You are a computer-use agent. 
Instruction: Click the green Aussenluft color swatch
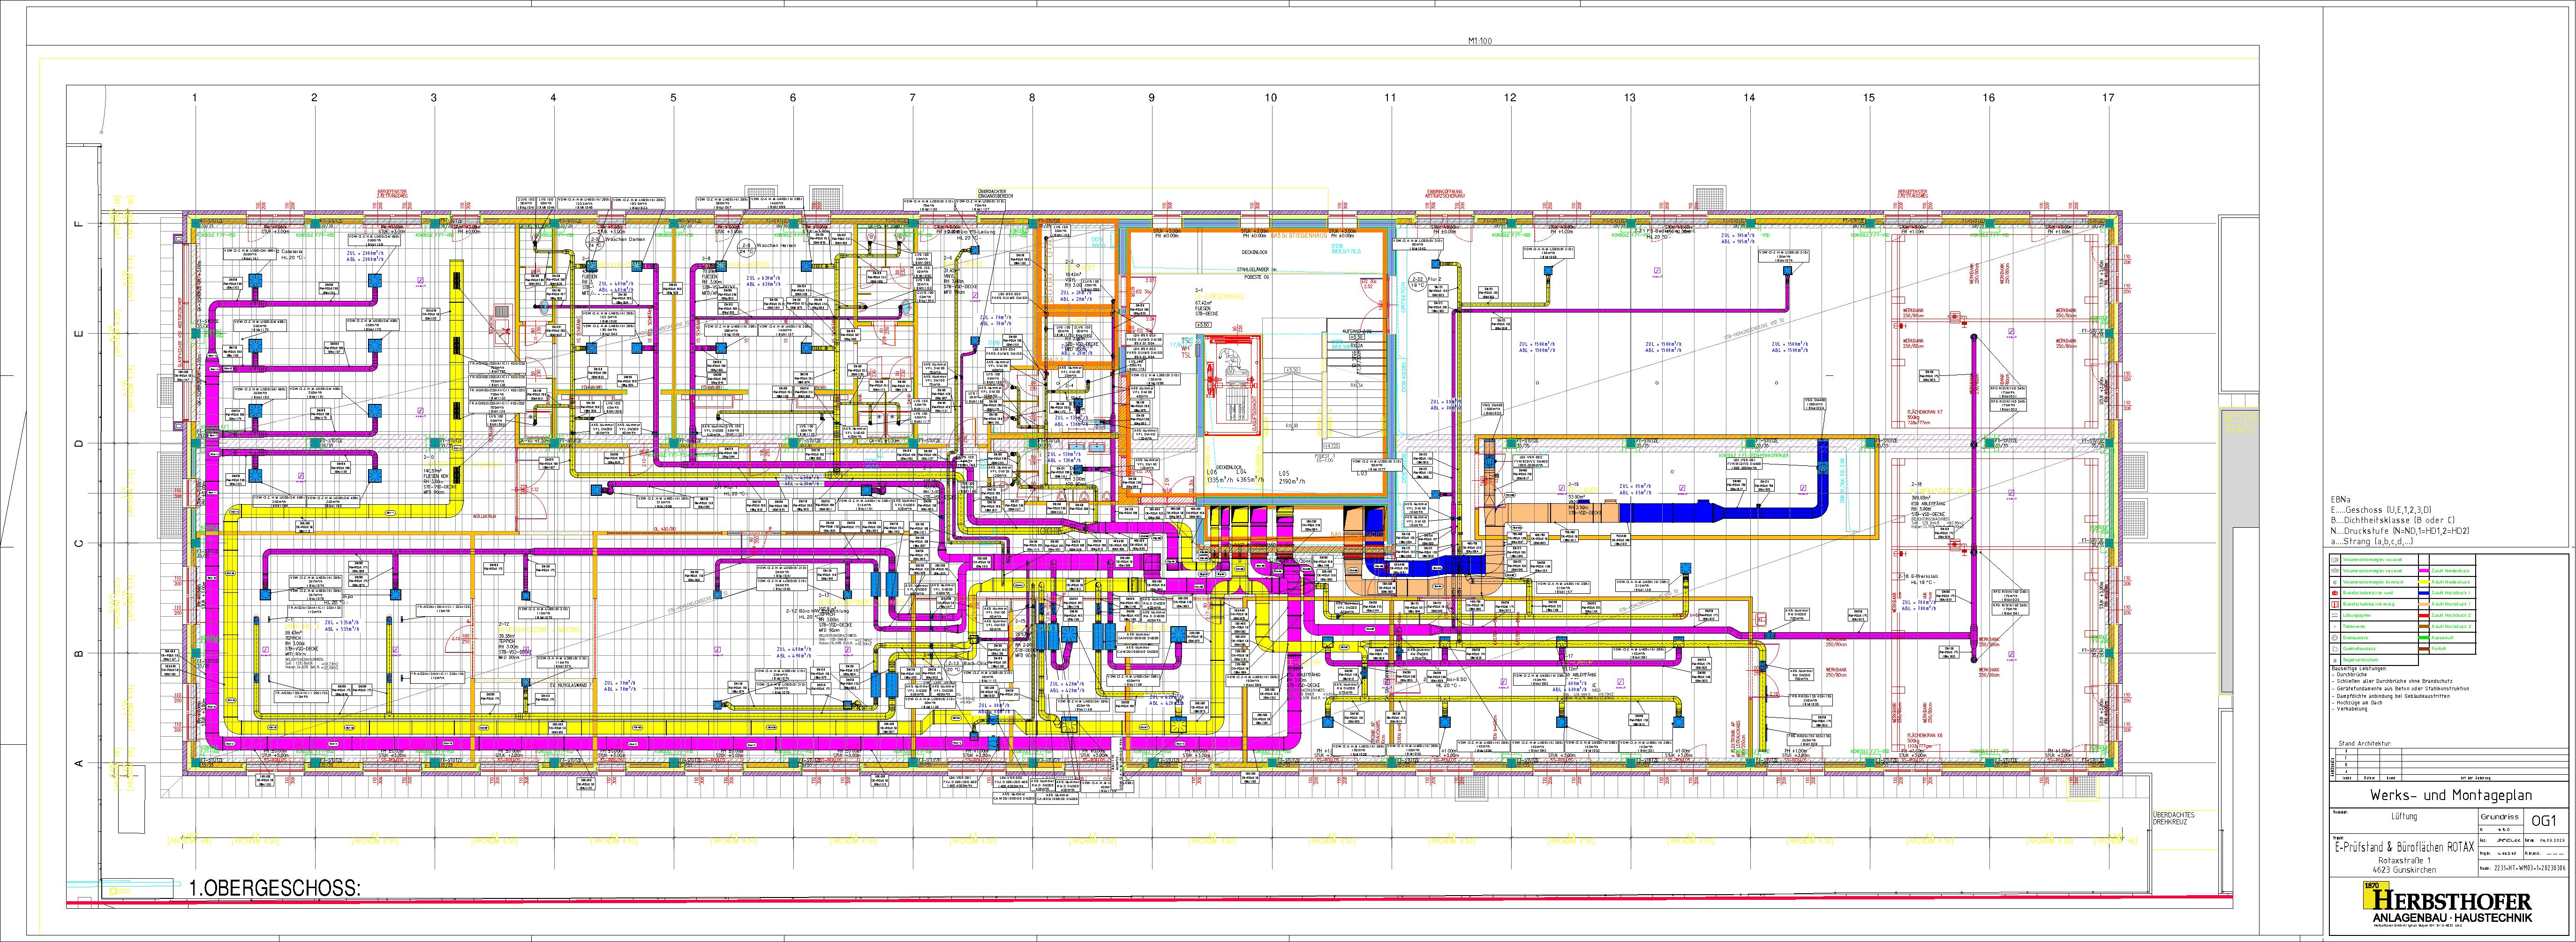coord(2424,638)
